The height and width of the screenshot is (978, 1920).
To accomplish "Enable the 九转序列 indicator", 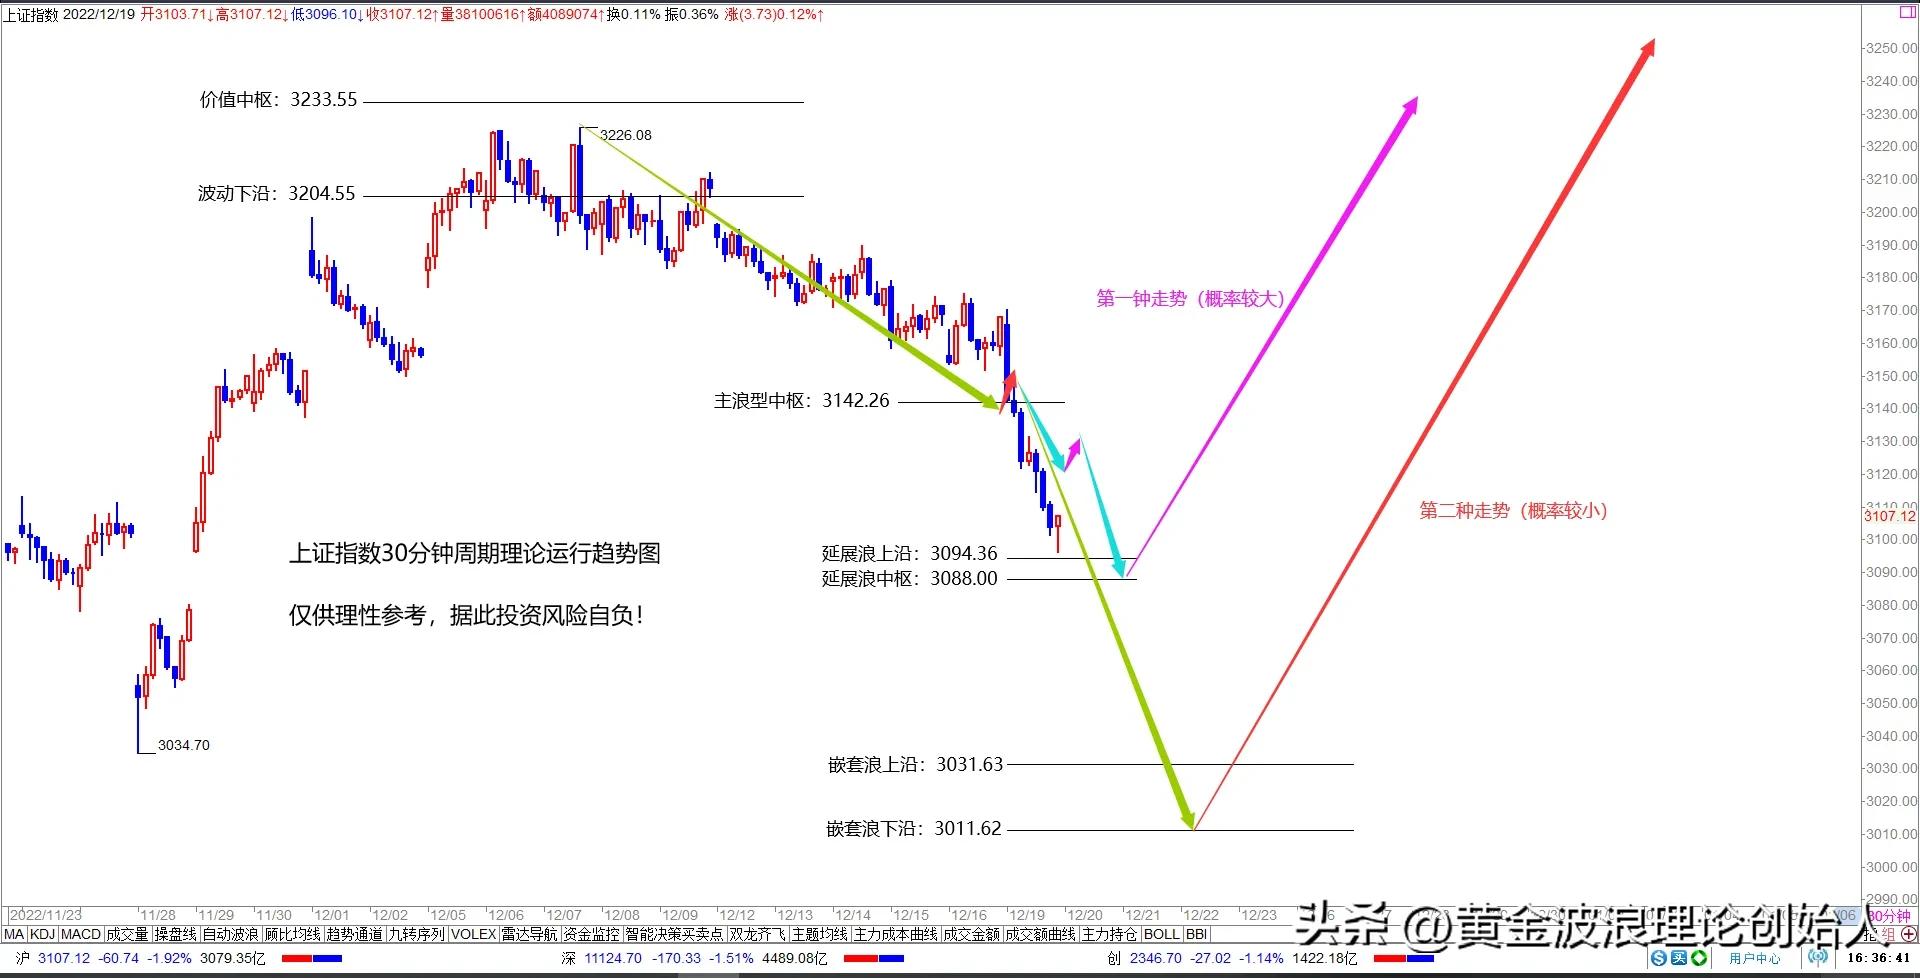I will tap(418, 933).
